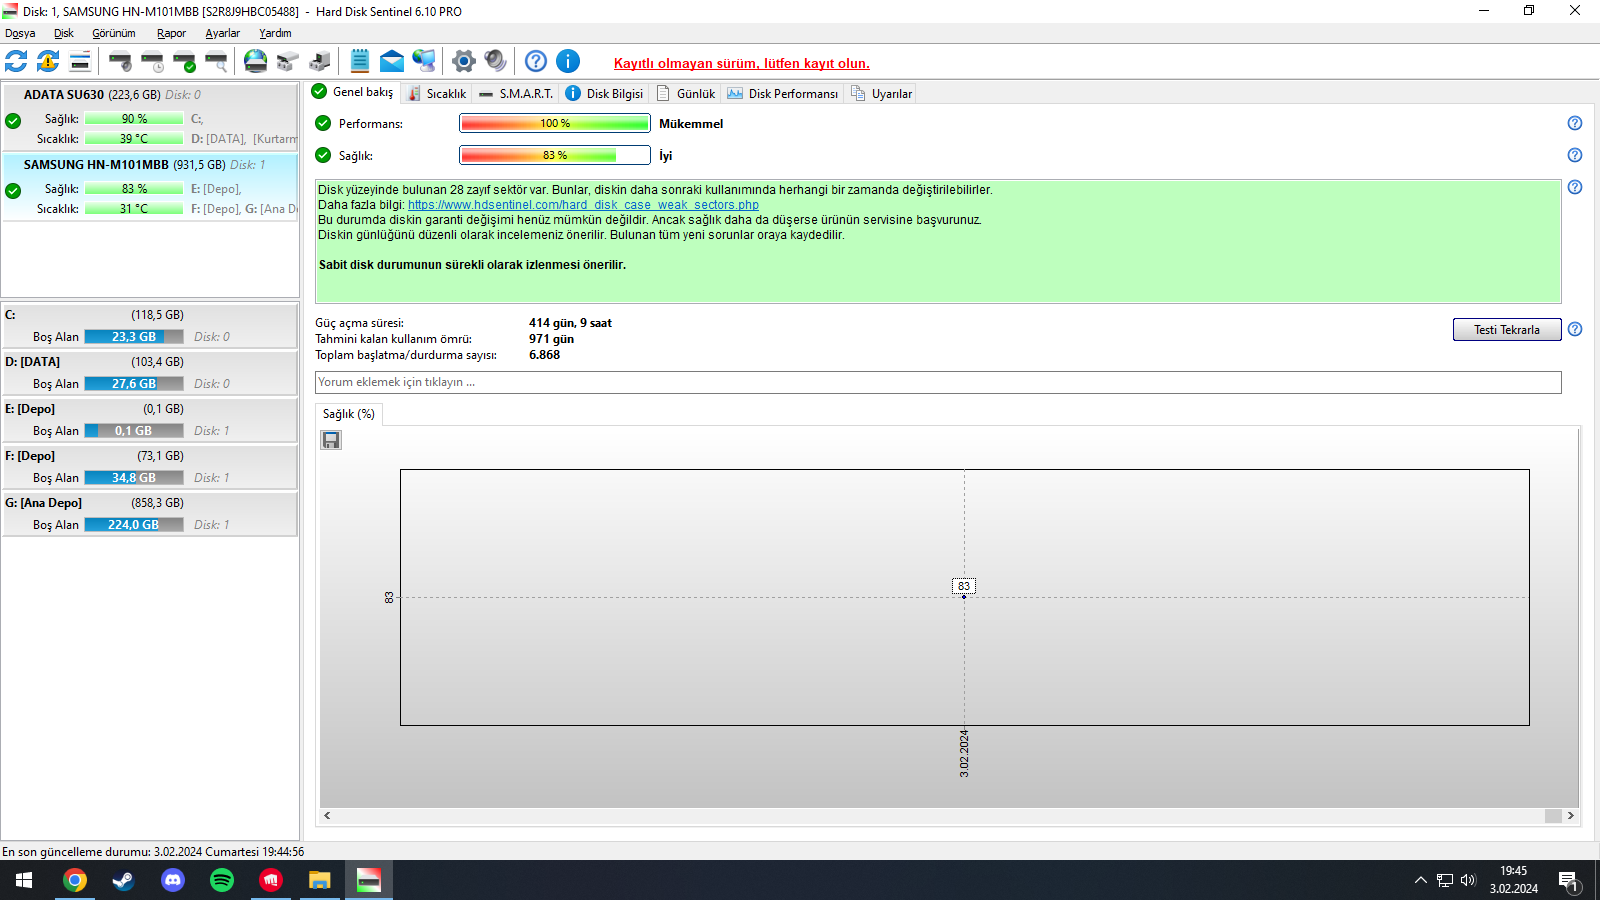Click the Performans 100 % bar
1600x900 pixels.
click(555, 123)
